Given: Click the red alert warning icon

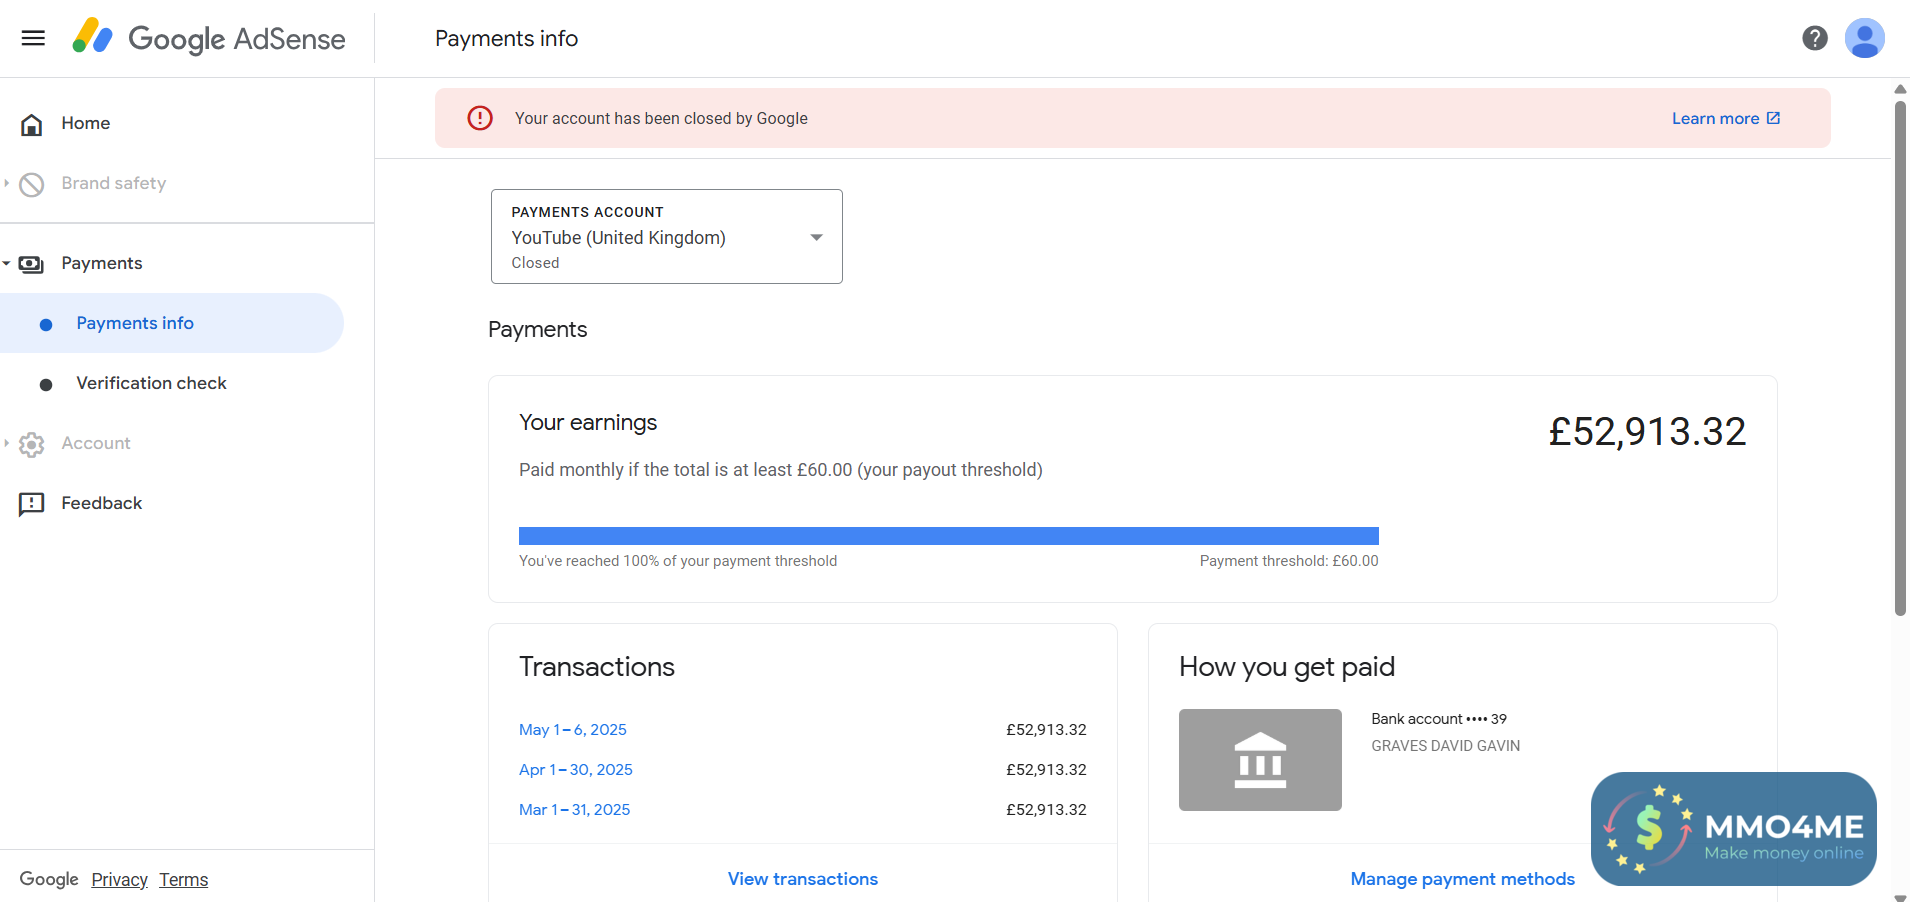Looking at the screenshot, I should [480, 118].
